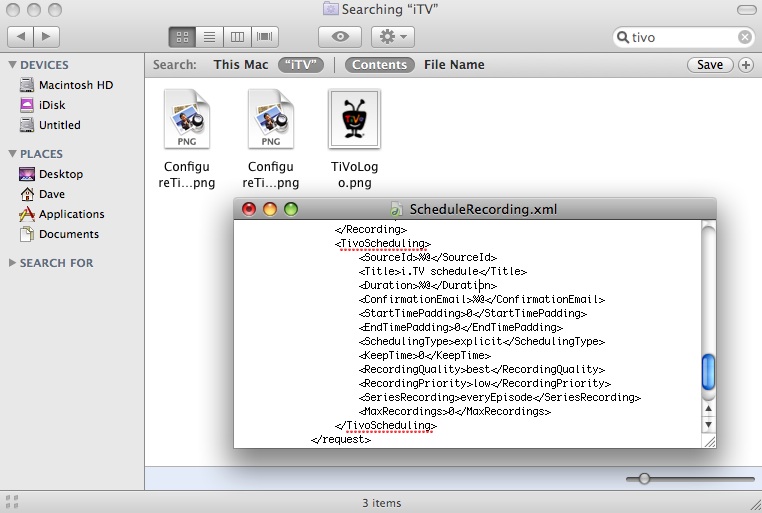This screenshot has width=762, height=513.
Task: Click the Documents folder icon
Action: [27, 234]
